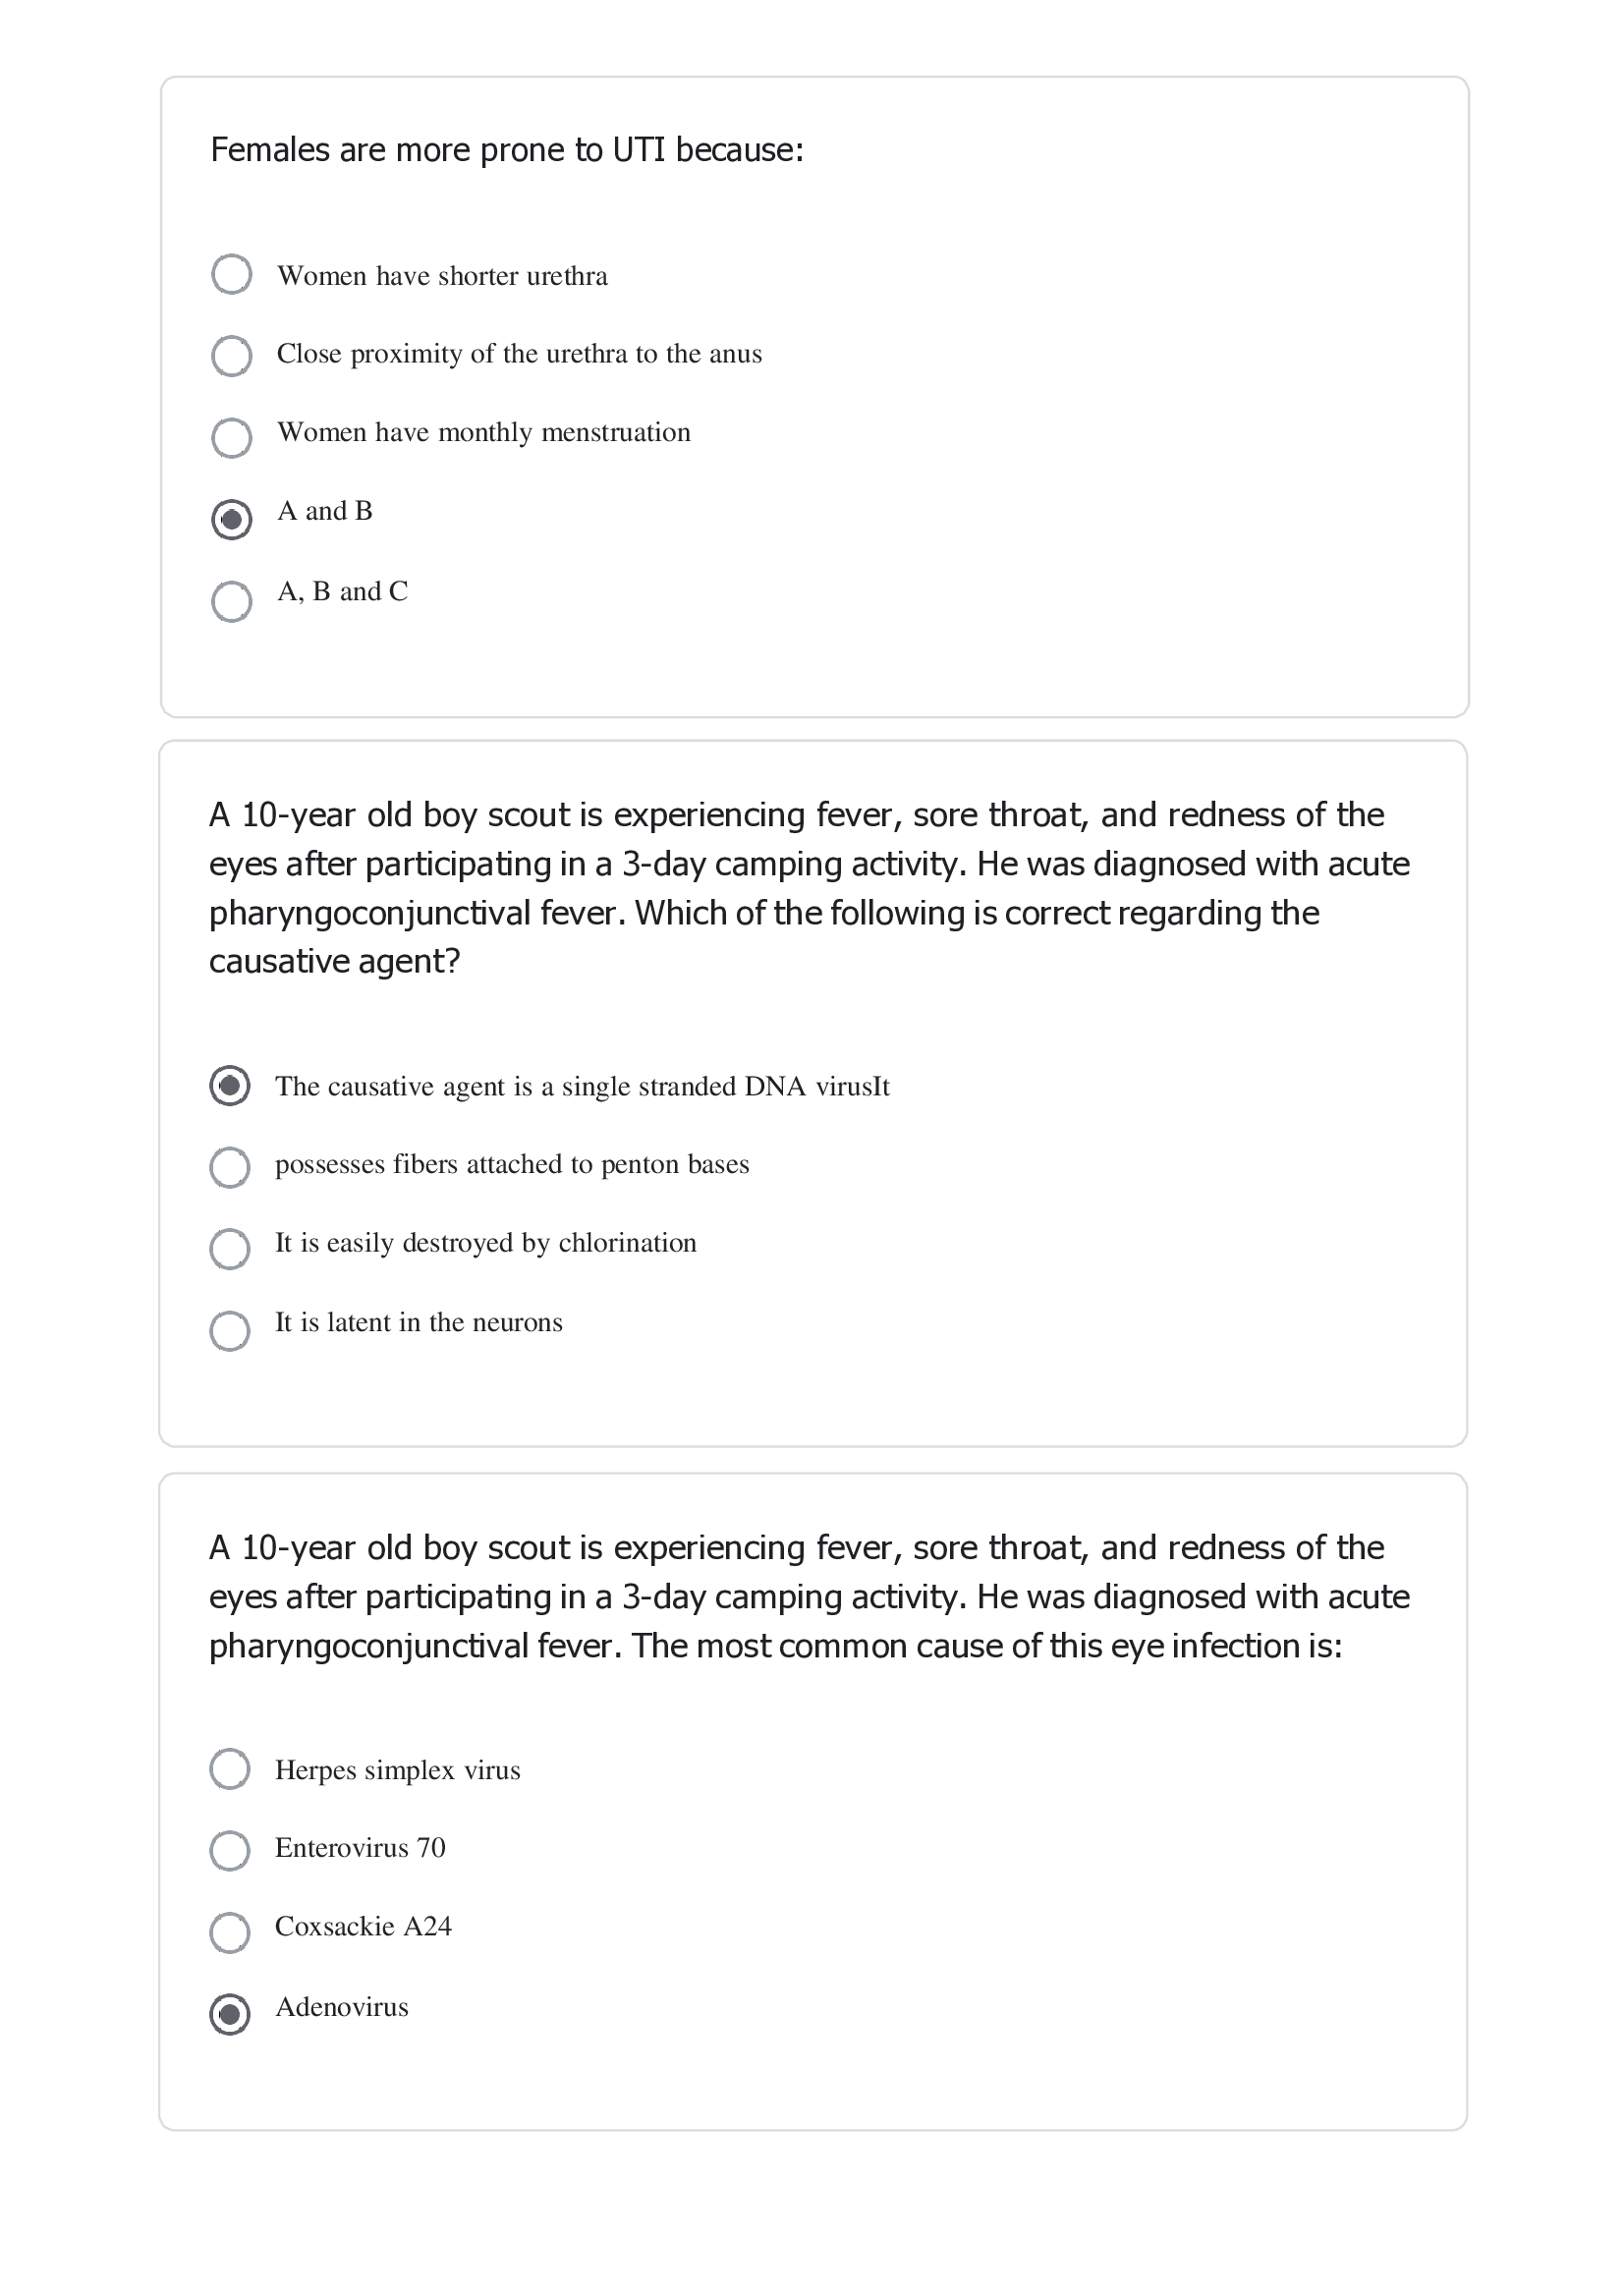Choose 'Close proximity of the urethra to the anus'

pos(232,357)
